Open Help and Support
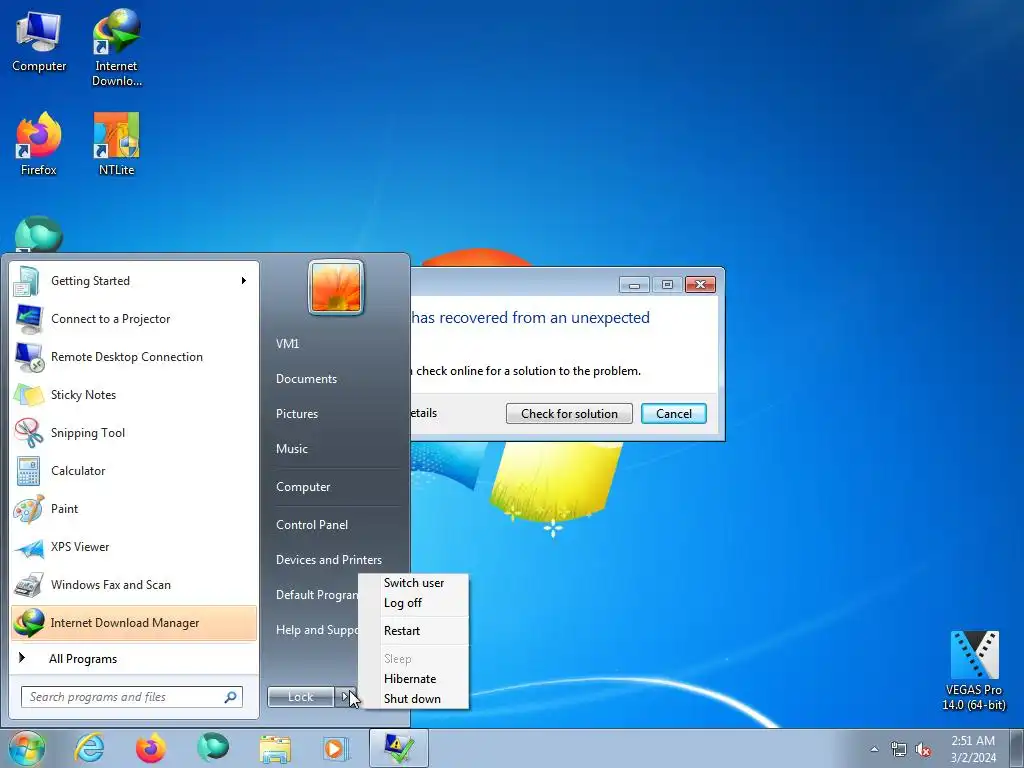 pos(315,630)
